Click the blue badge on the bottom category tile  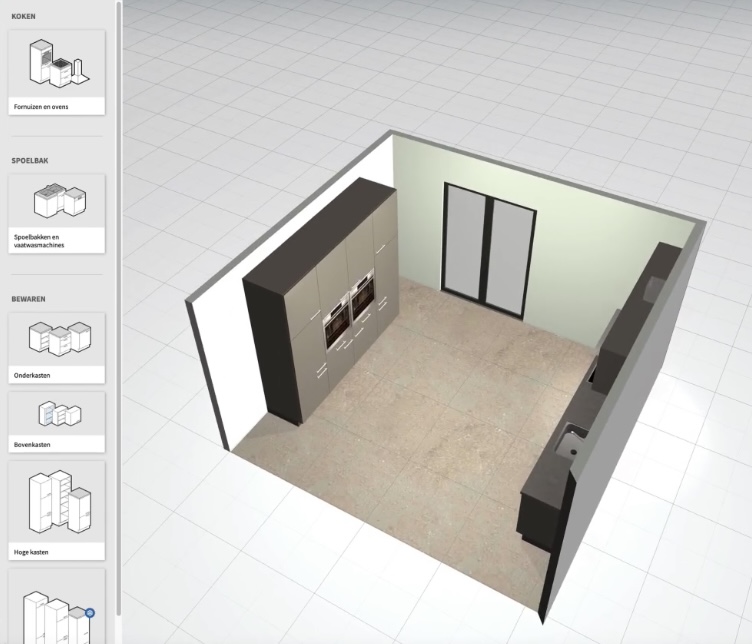point(89,612)
